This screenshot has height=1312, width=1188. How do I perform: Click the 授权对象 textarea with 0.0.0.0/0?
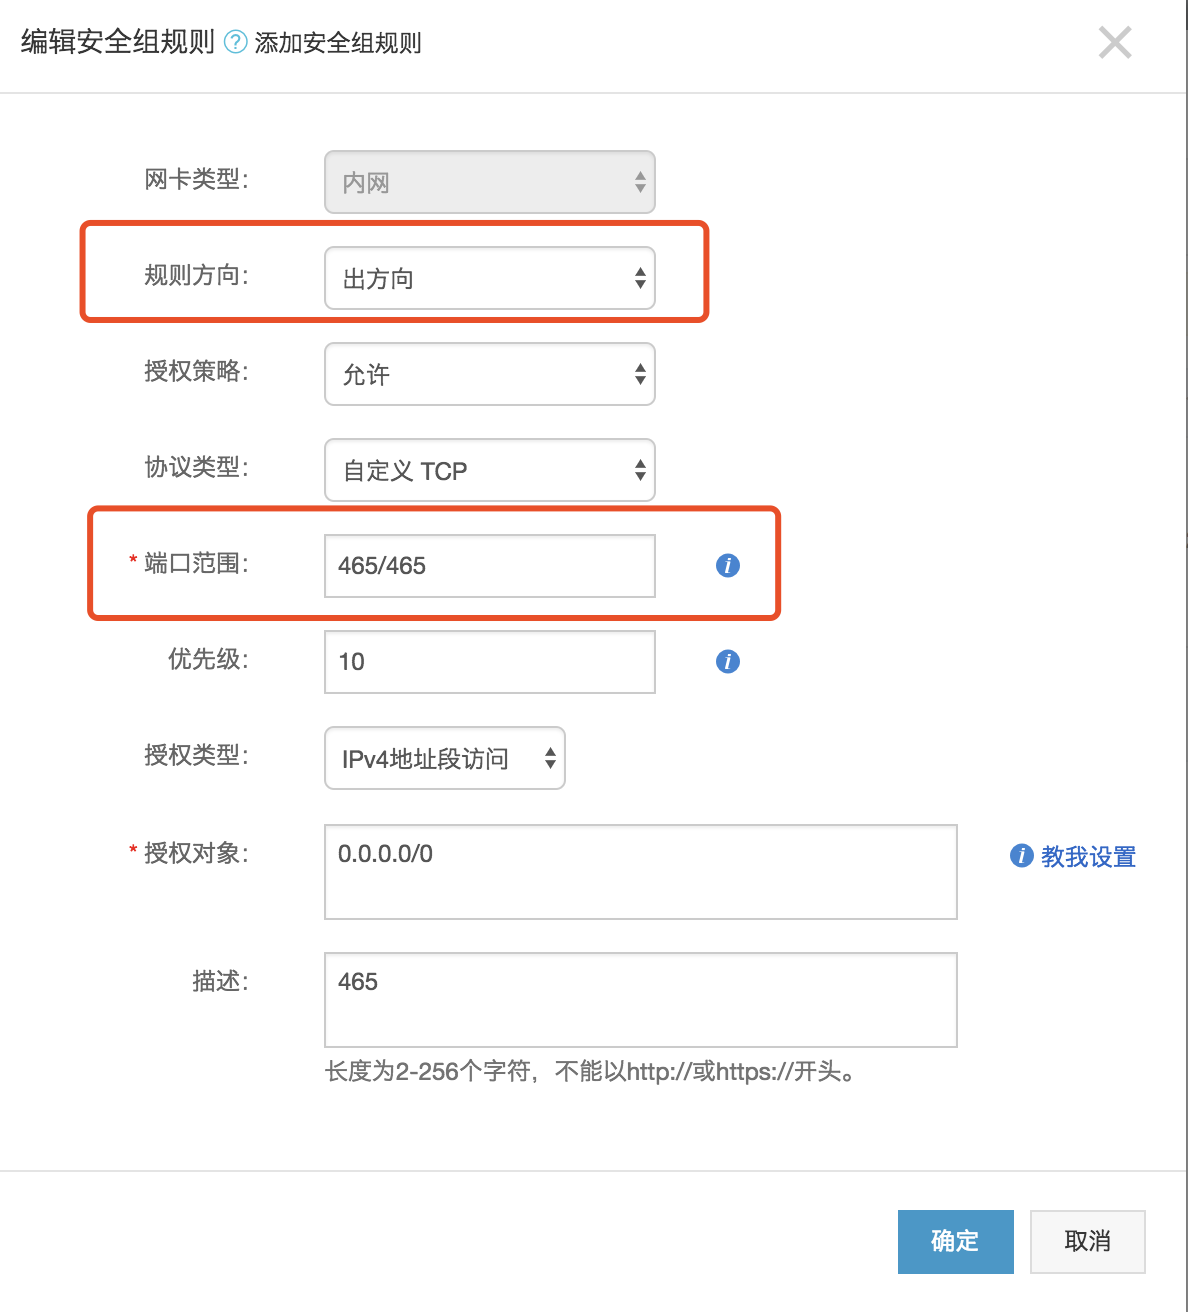(x=641, y=872)
